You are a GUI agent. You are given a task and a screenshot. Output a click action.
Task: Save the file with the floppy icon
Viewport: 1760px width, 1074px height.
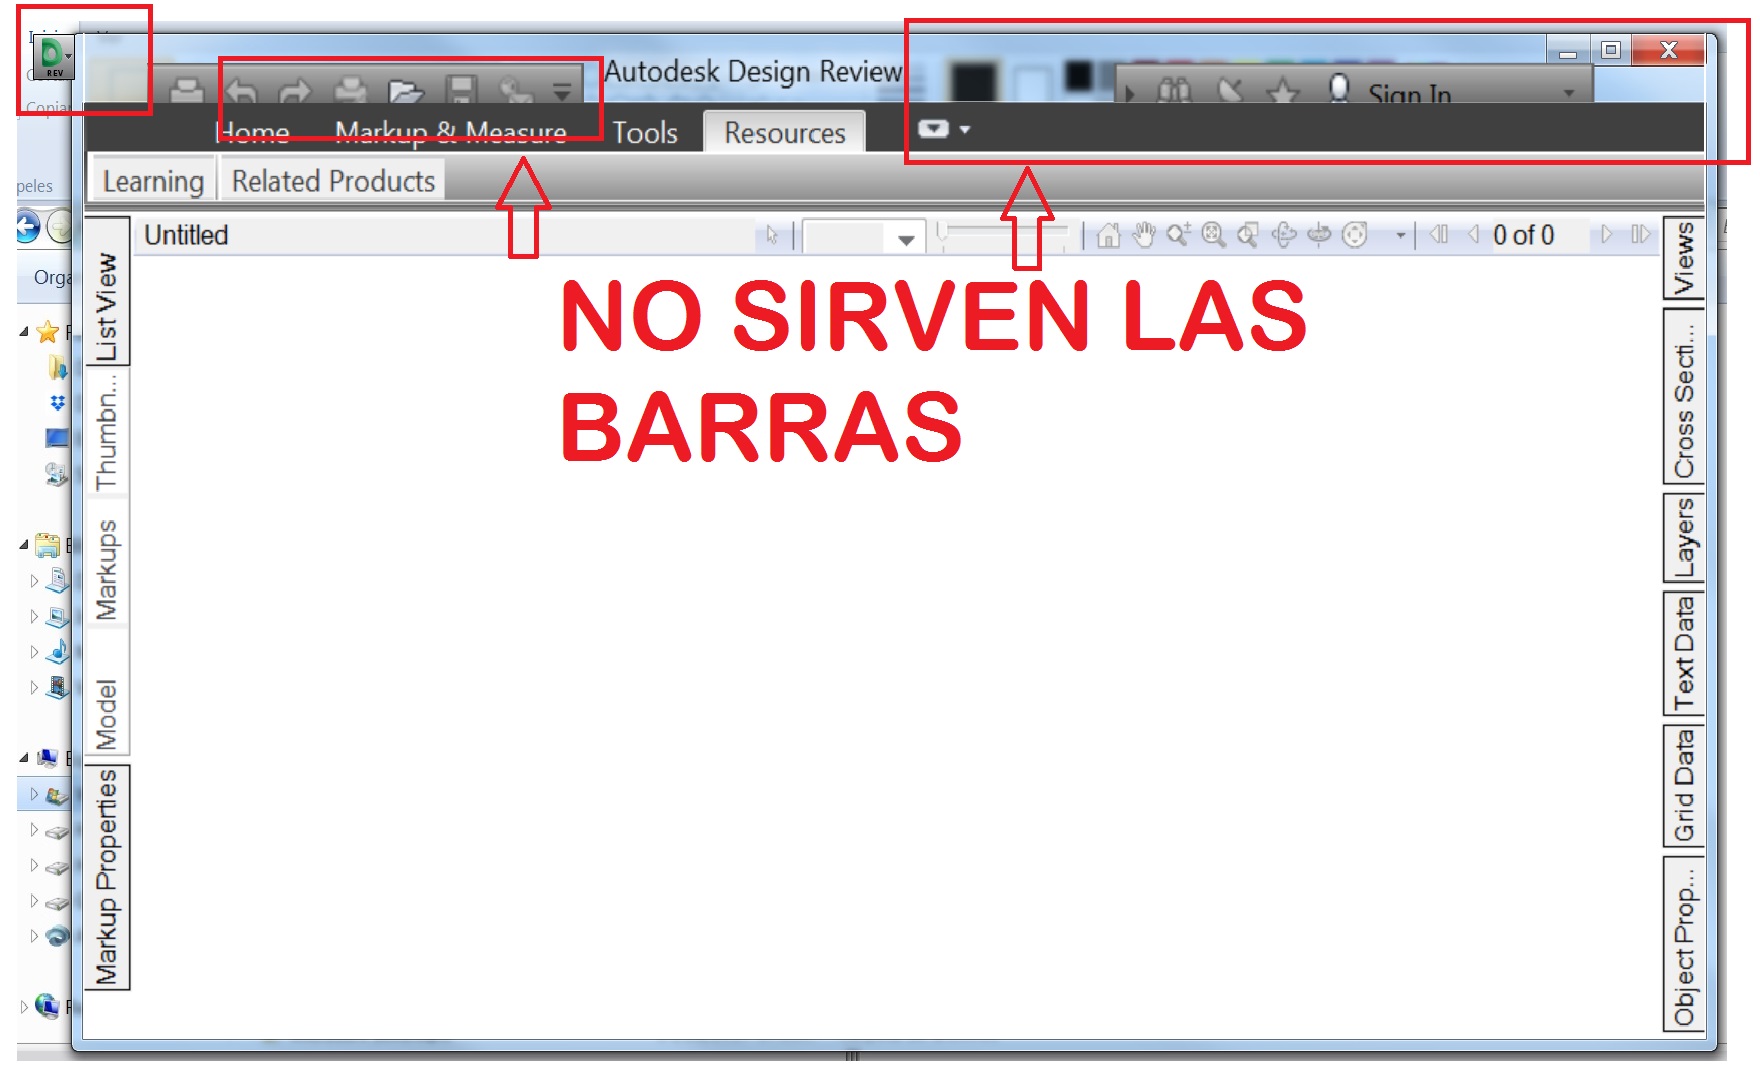tap(461, 91)
